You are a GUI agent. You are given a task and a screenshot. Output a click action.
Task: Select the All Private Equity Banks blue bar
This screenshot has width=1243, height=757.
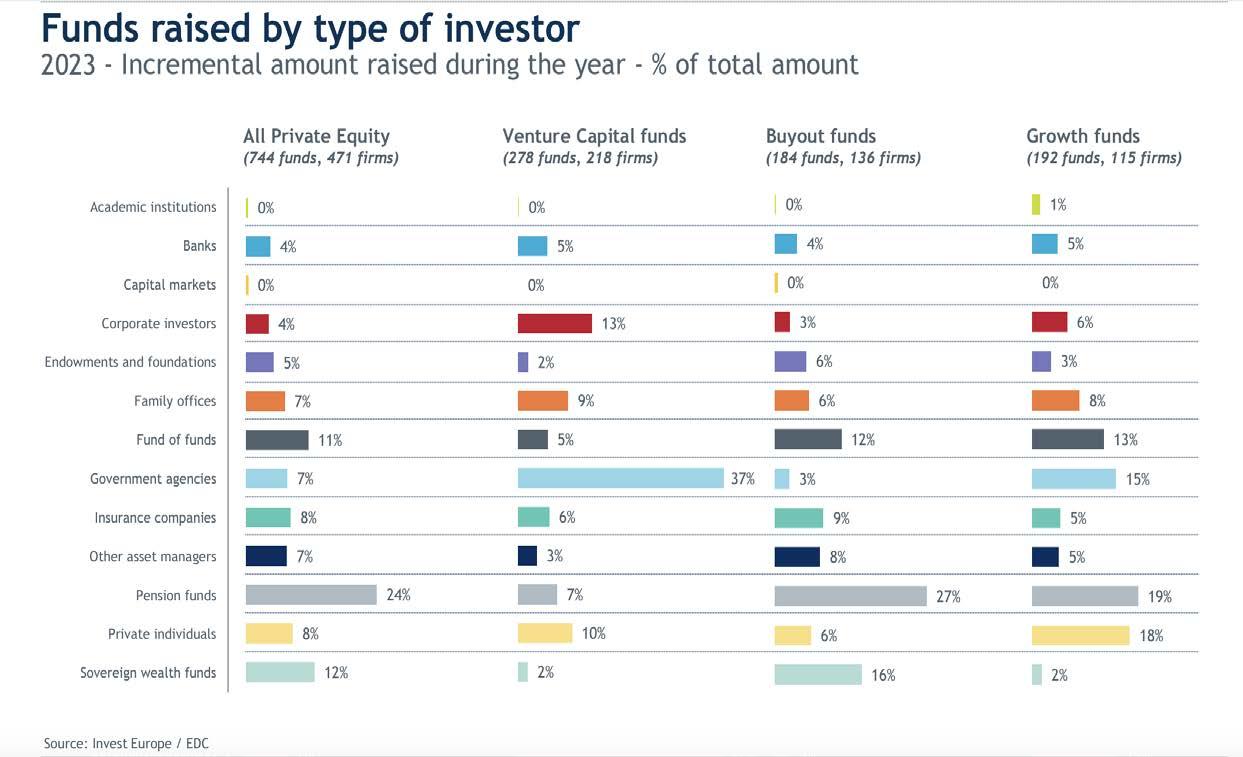[258, 246]
